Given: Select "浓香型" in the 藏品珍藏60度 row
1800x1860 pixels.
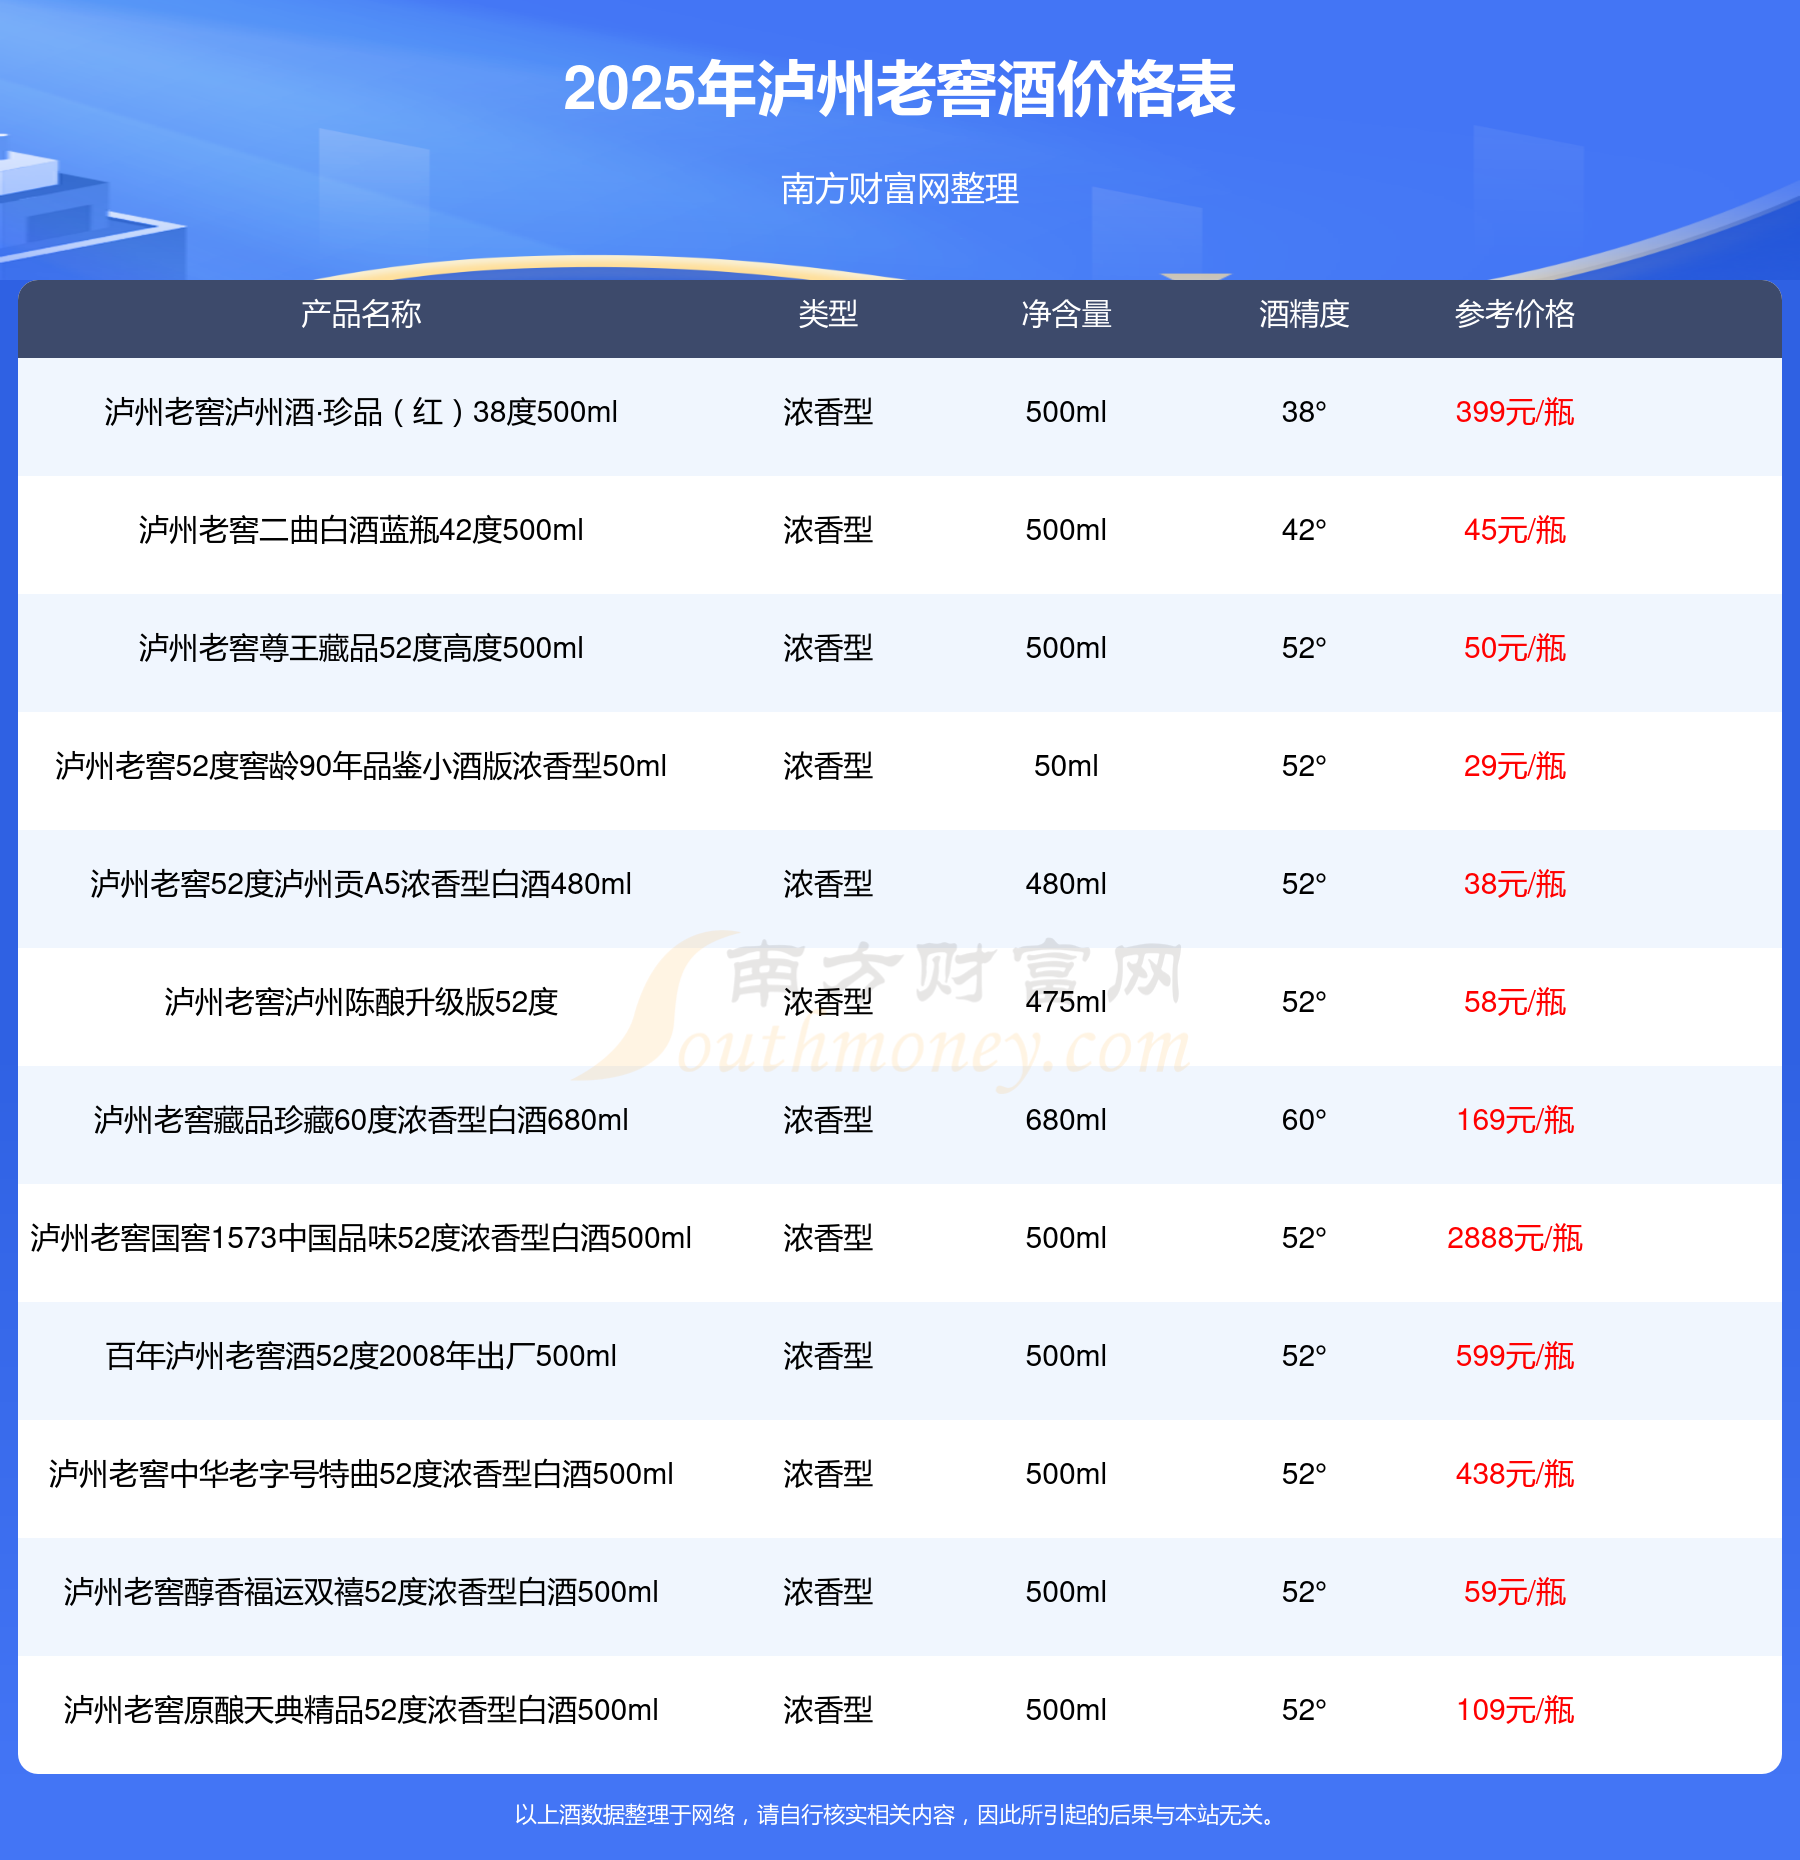Looking at the screenshot, I should coord(828,1120).
